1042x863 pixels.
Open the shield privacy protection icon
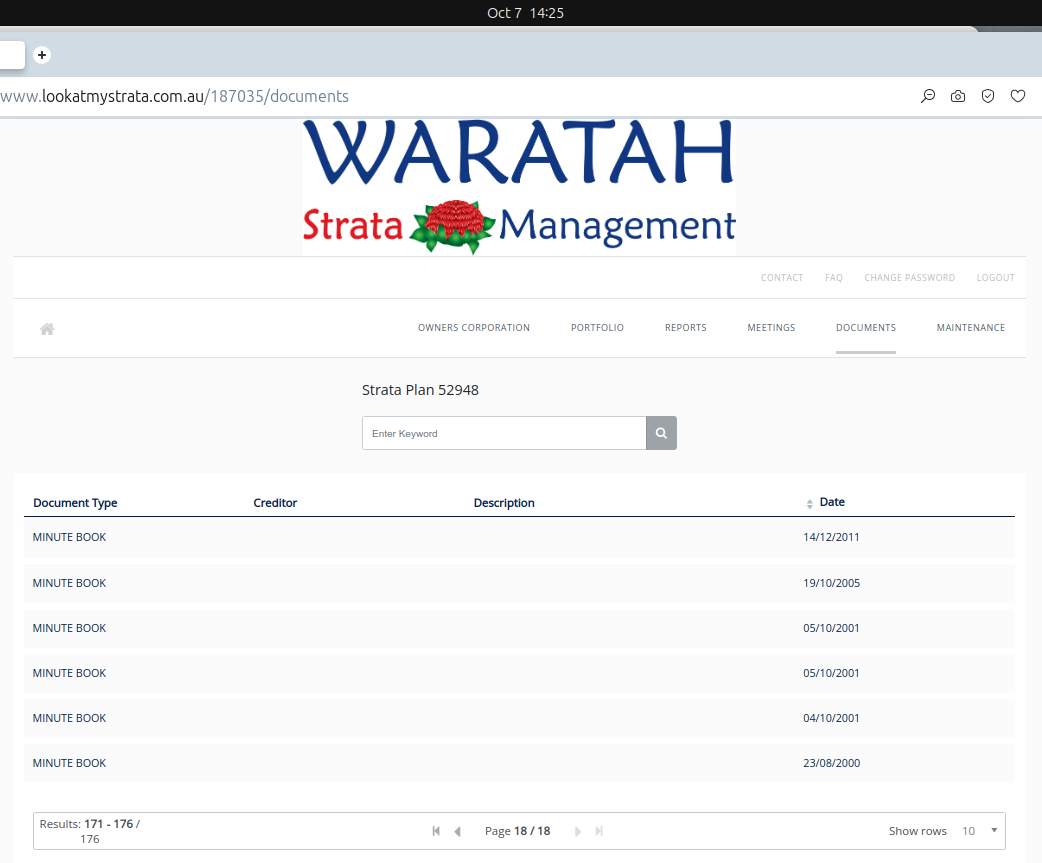pos(988,96)
